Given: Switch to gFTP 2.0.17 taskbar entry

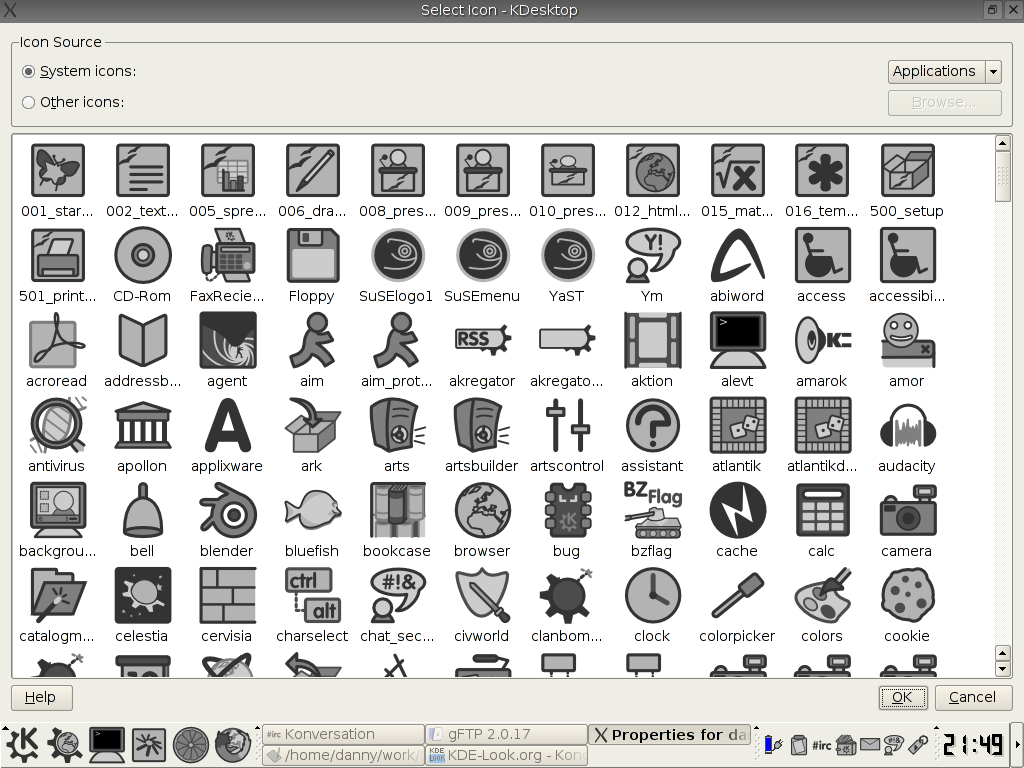Looking at the screenshot, I should [506, 735].
